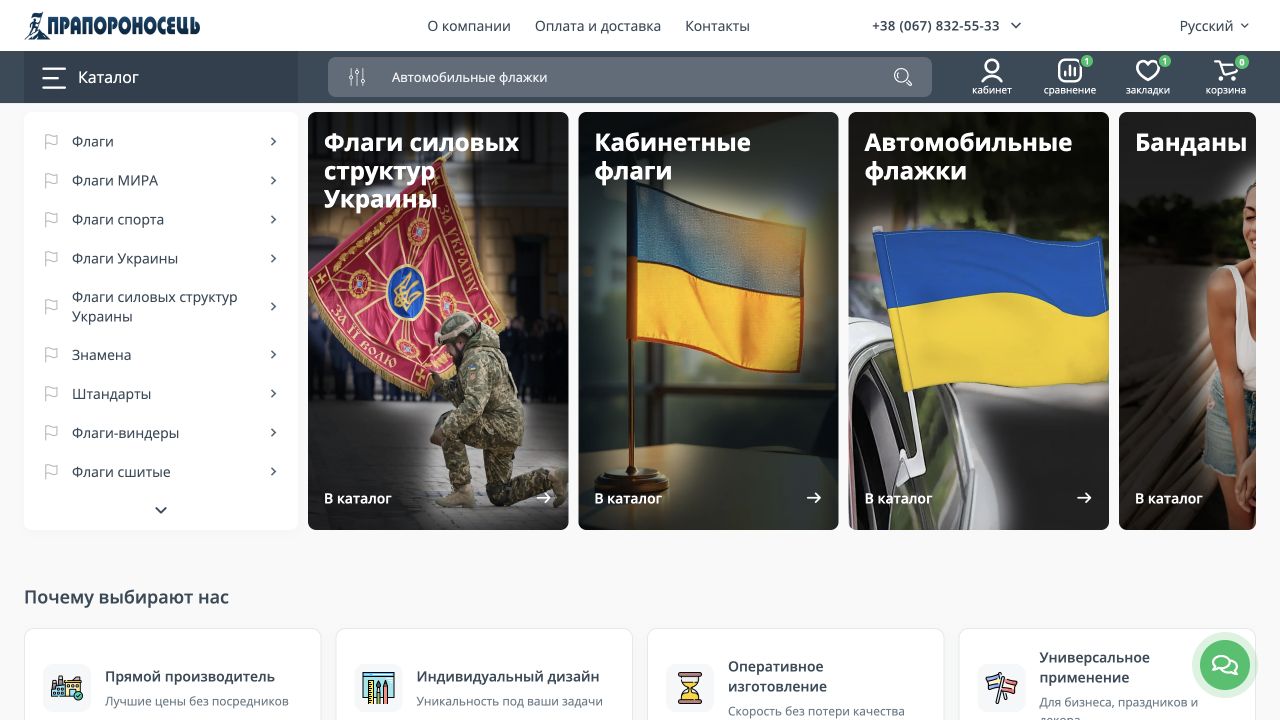
Task: Click flag icon beside Флаги сшитые
Action: (x=51, y=472)
